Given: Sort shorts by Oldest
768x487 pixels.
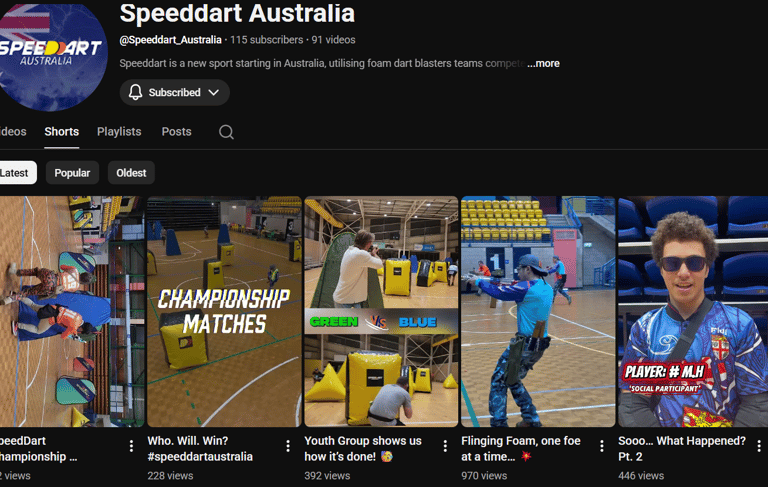Looking at the screenshot, I should [x=131, y=172].
